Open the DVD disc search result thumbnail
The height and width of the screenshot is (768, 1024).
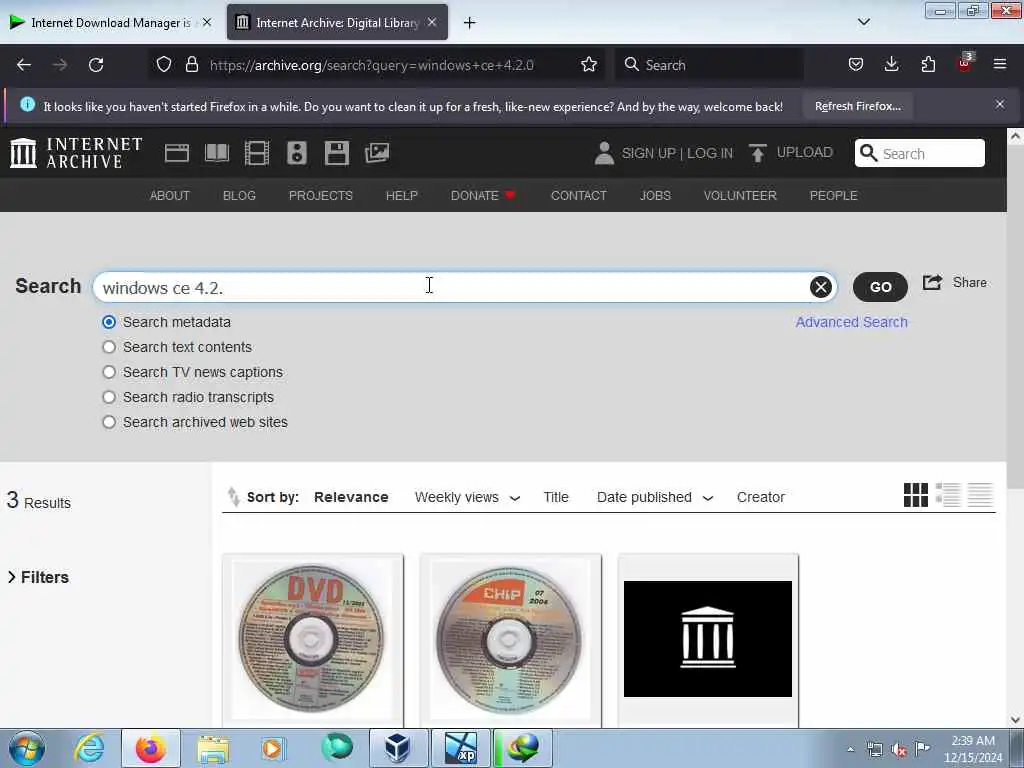[313, 640]
